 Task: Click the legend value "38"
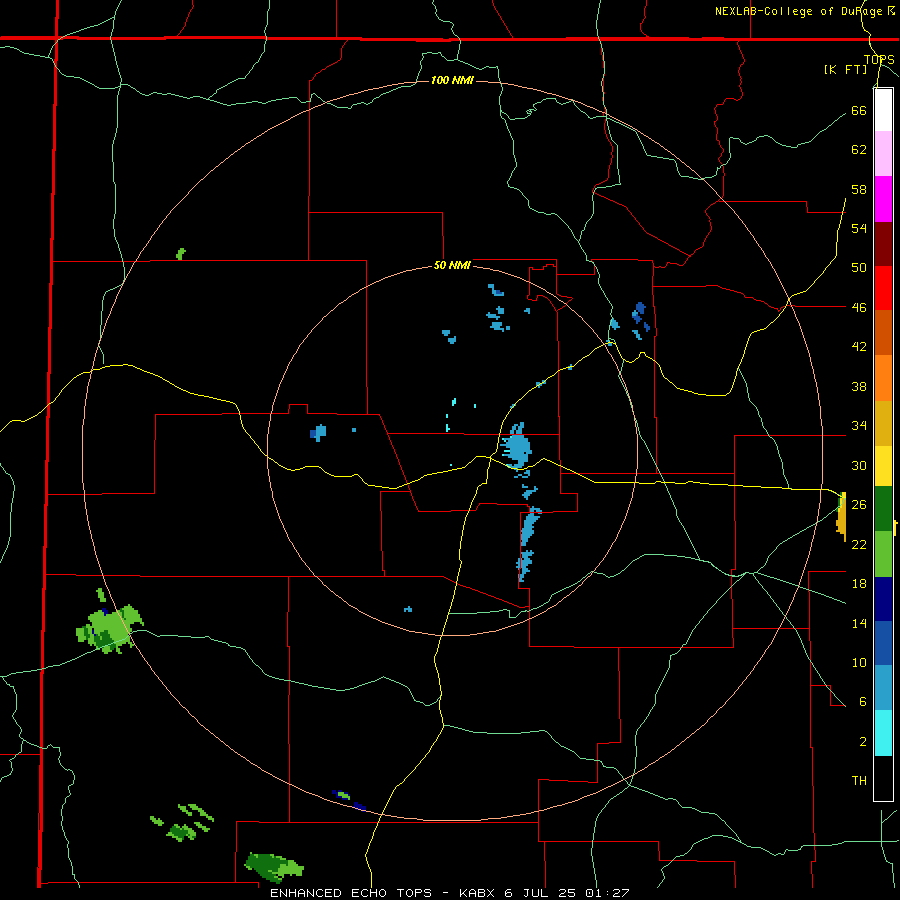pos(859,386)
